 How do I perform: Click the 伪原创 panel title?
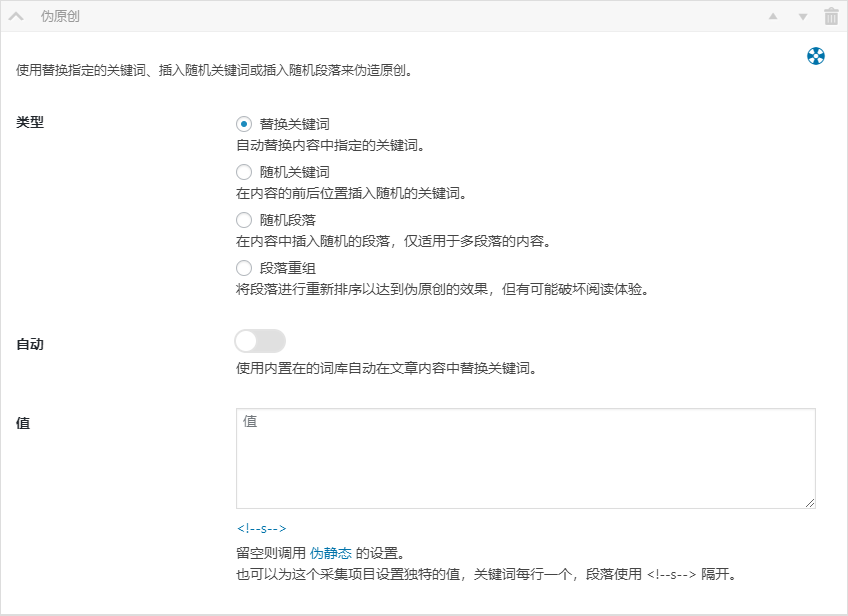tap(60, 16)
